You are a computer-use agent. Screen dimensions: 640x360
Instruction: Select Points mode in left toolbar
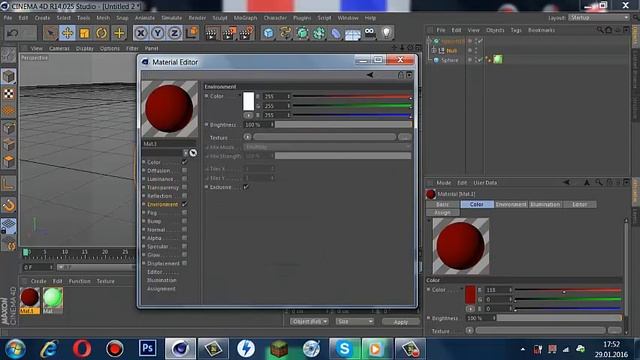tap(9, 128)
